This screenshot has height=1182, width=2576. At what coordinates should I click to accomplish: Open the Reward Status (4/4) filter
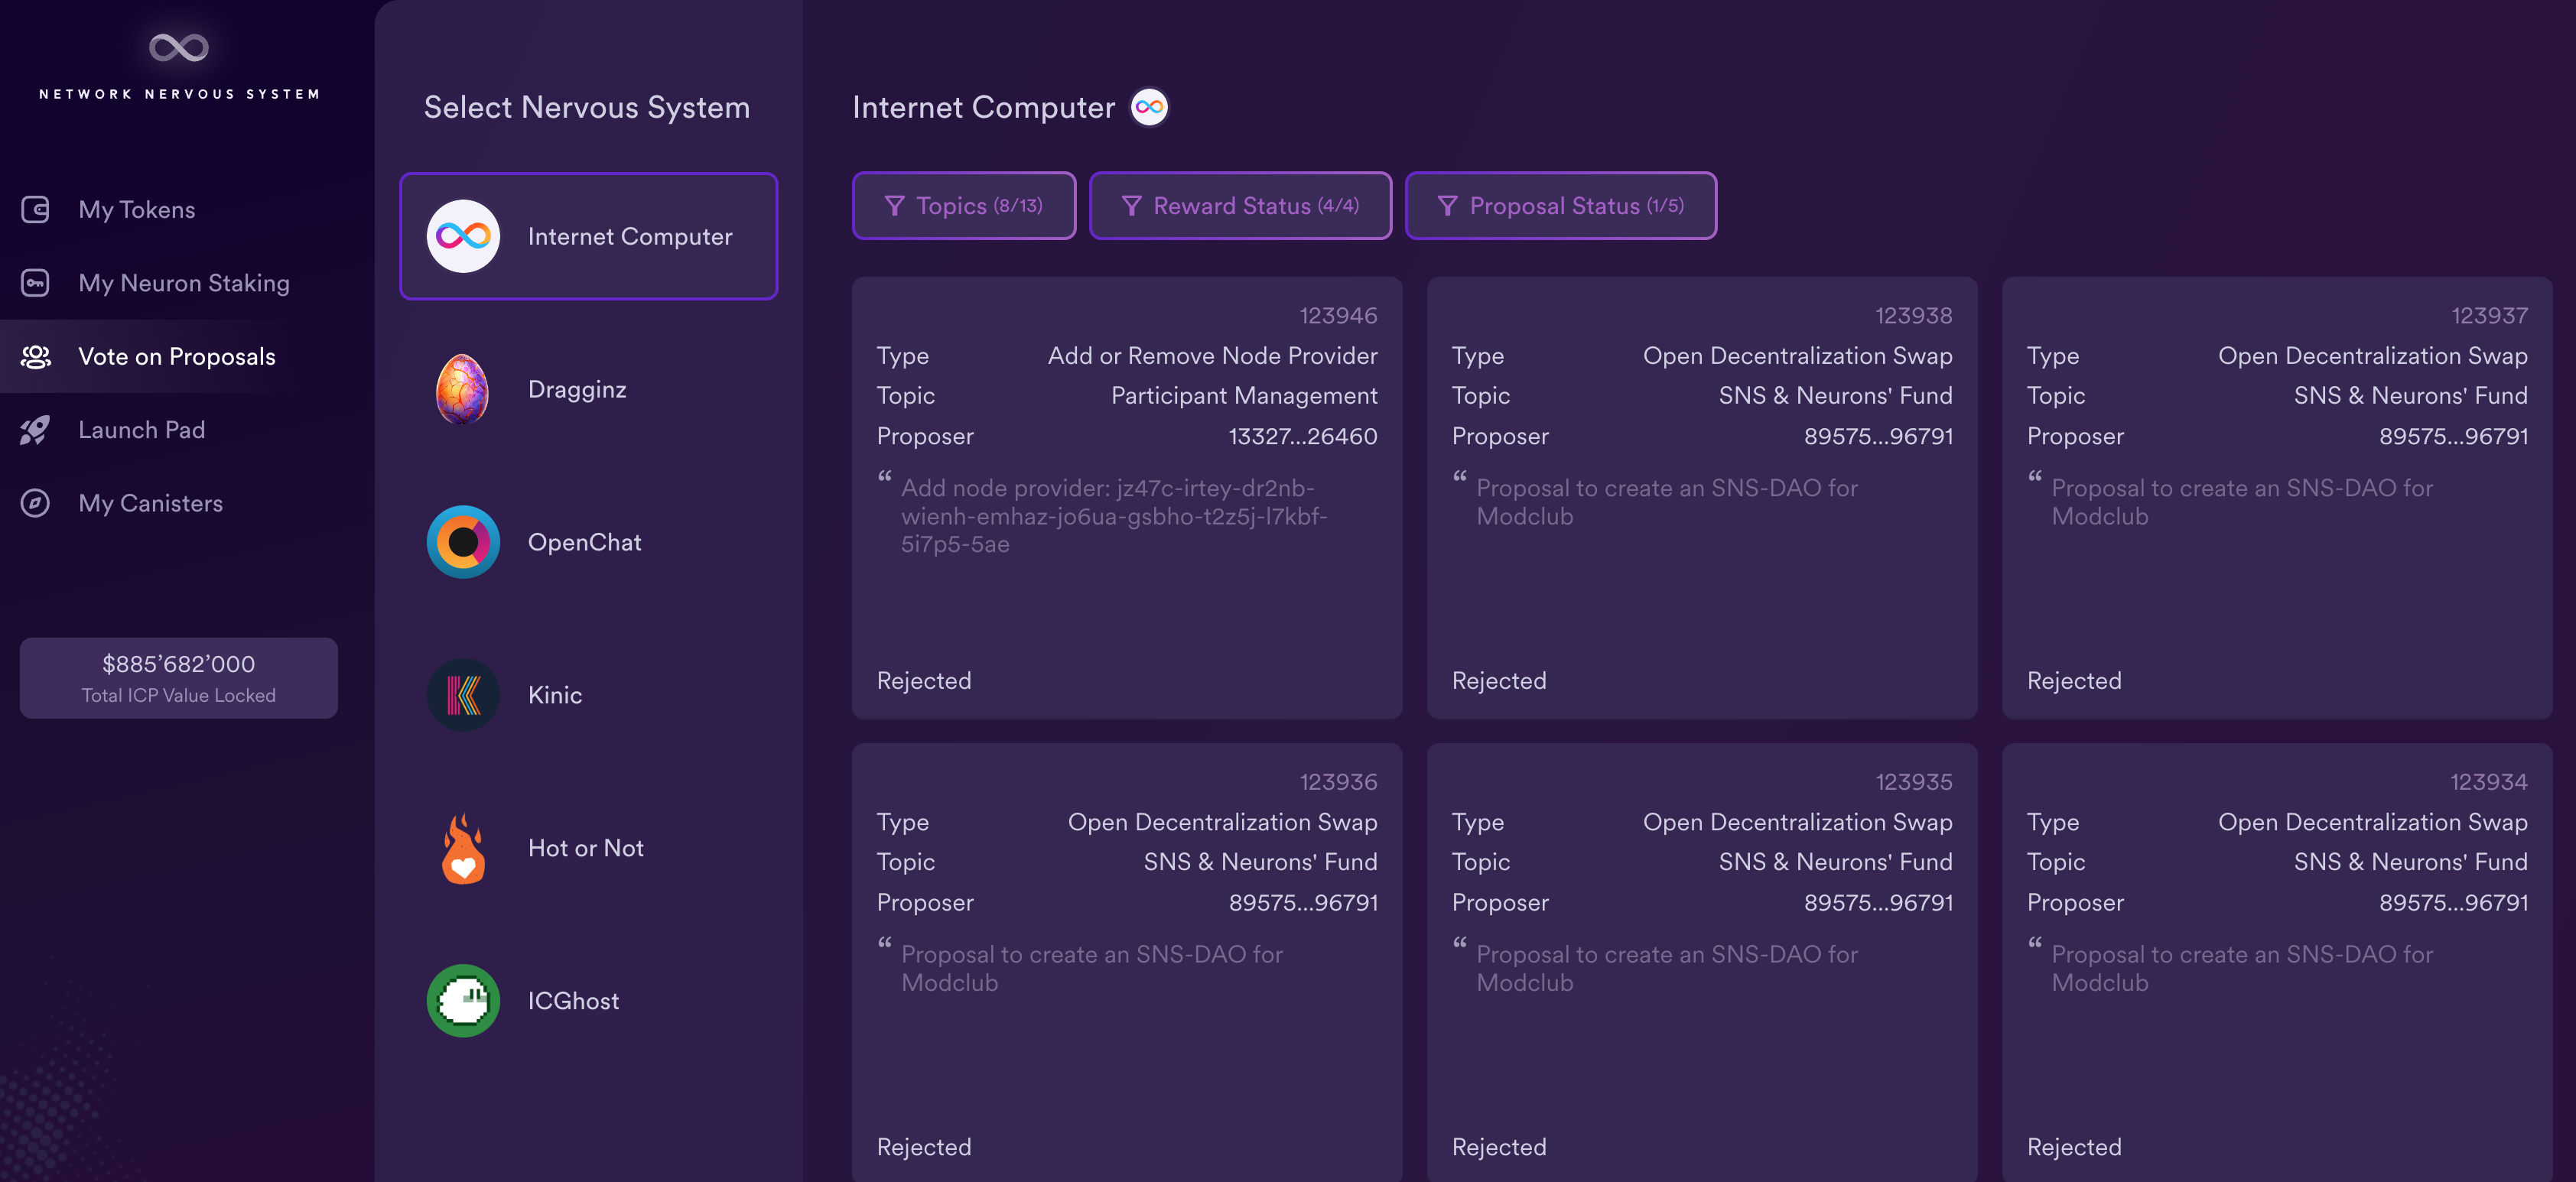1240,206
